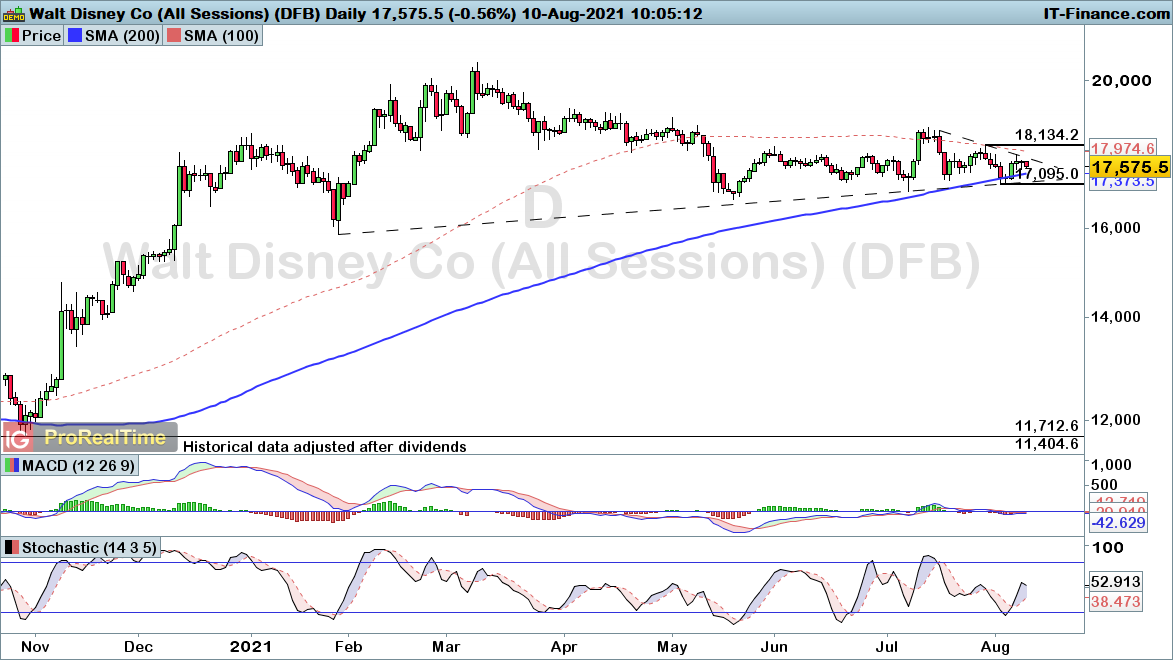1173x660 pixels.
Task: Click the 16,000 price axis label
Action: pyautogui.click(x=1116, y=228)
